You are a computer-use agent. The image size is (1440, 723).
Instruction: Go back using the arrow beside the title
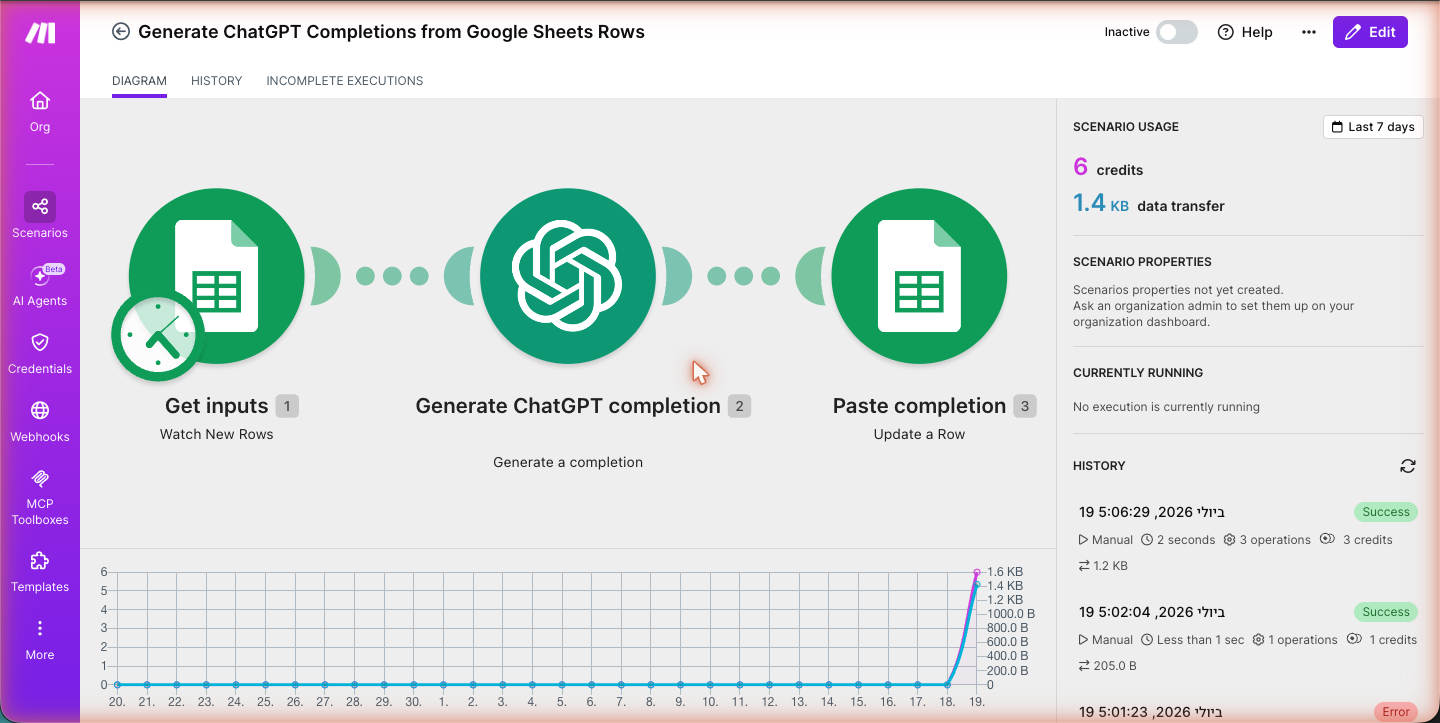(121, 32)
